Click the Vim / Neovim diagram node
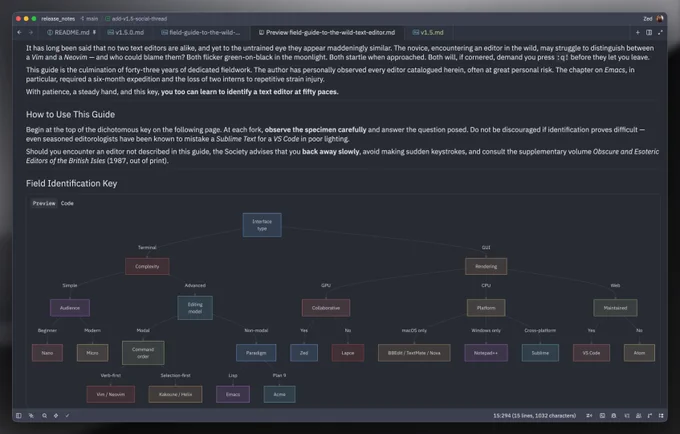The height and width of the screenshot is (434, 680). point(111,394)
